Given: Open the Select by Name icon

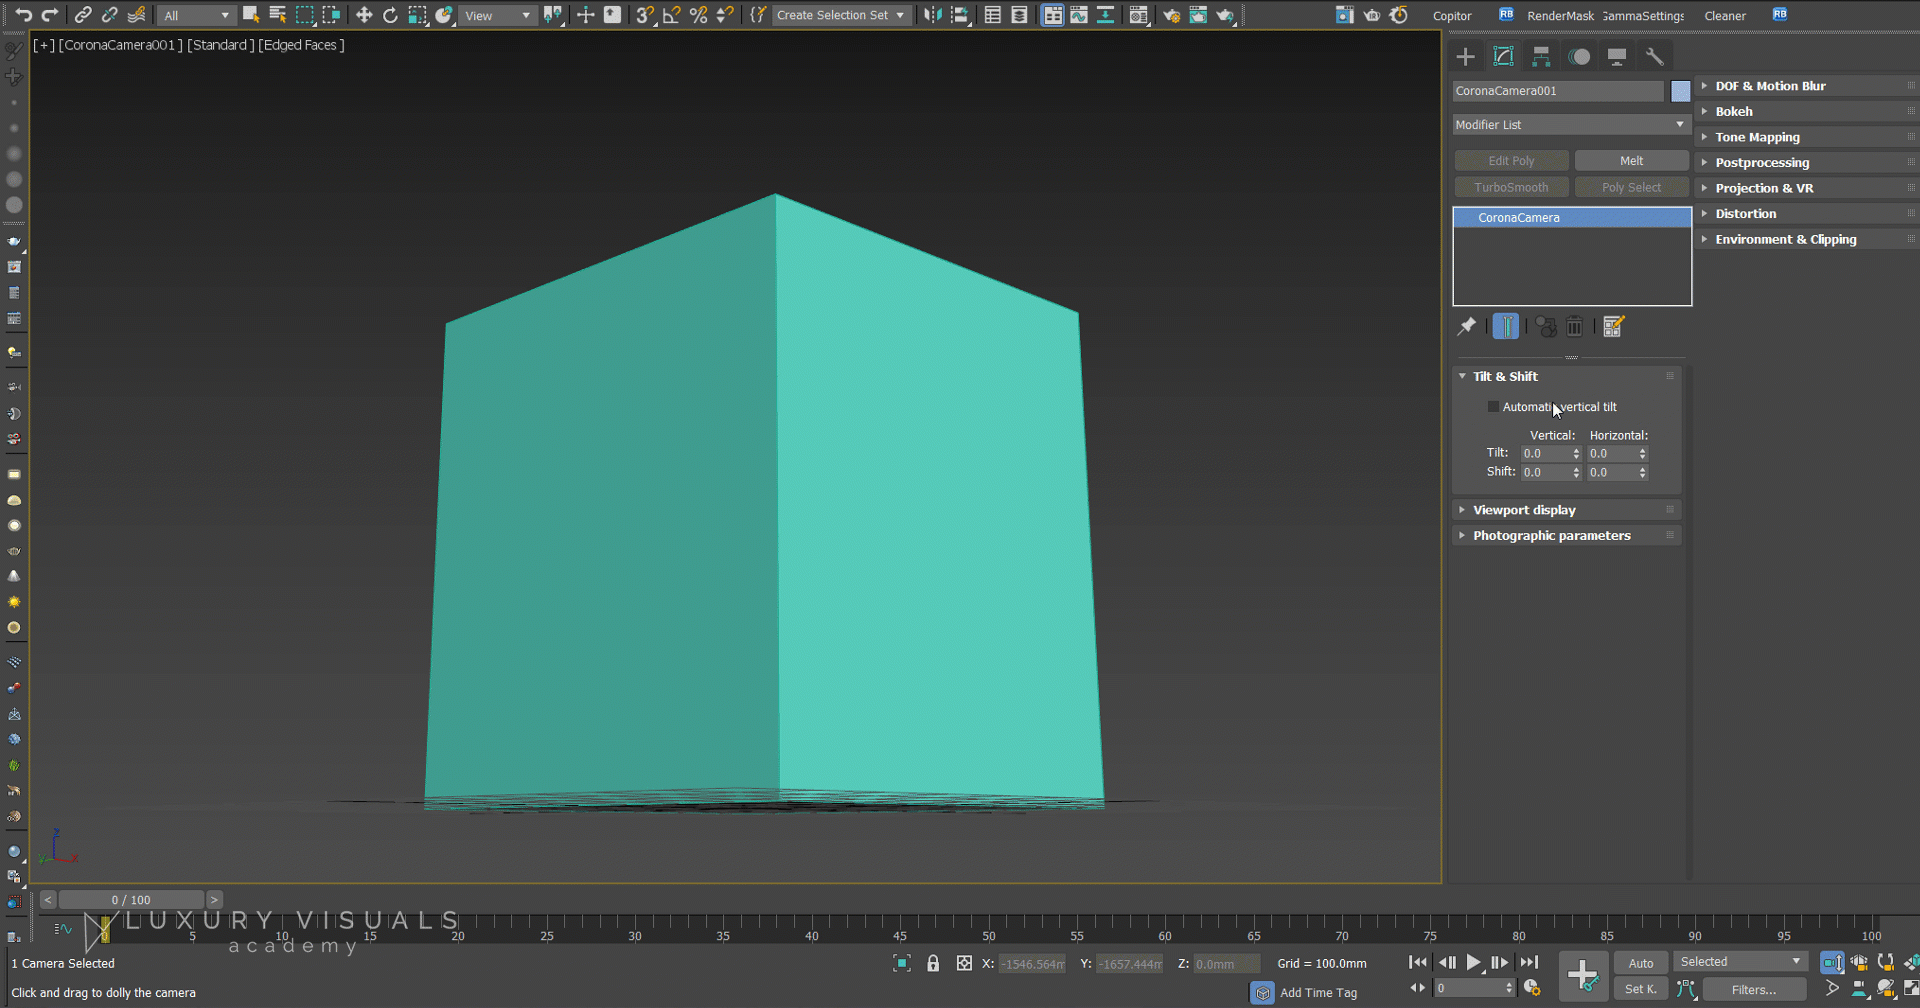Looking at the screenshot, I should click(x=278, y=15).
